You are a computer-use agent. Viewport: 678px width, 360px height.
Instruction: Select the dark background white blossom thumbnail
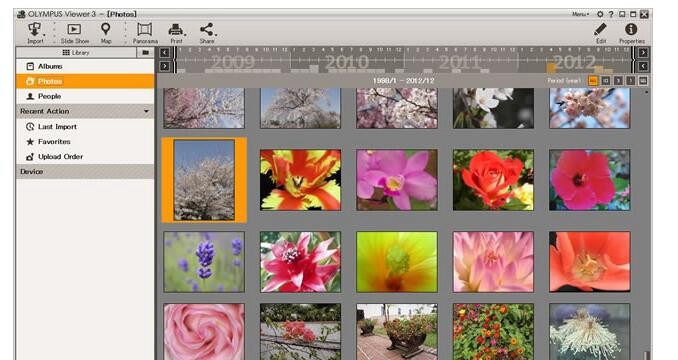pos(493,108)
